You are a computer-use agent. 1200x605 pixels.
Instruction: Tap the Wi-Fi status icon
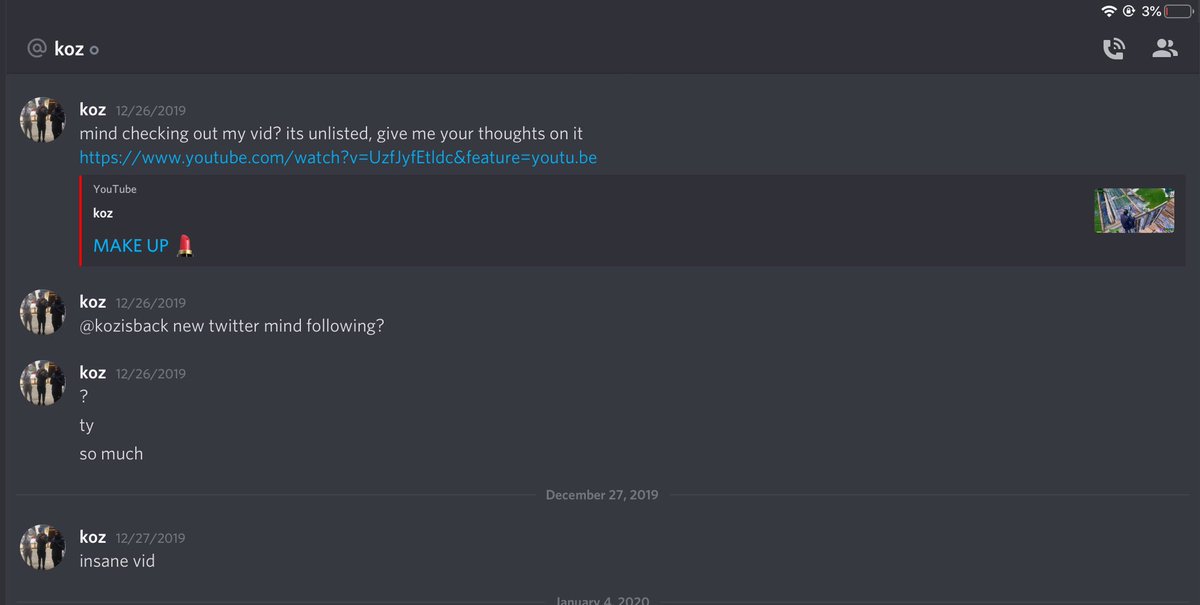coord(1108,11)
